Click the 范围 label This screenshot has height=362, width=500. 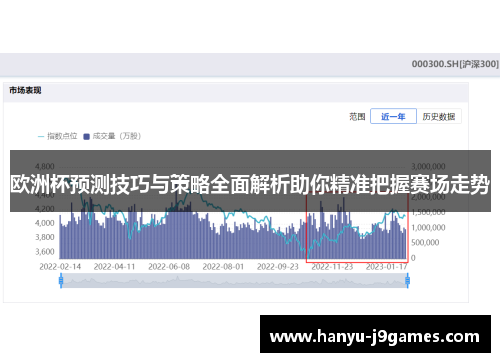point(357,117)
